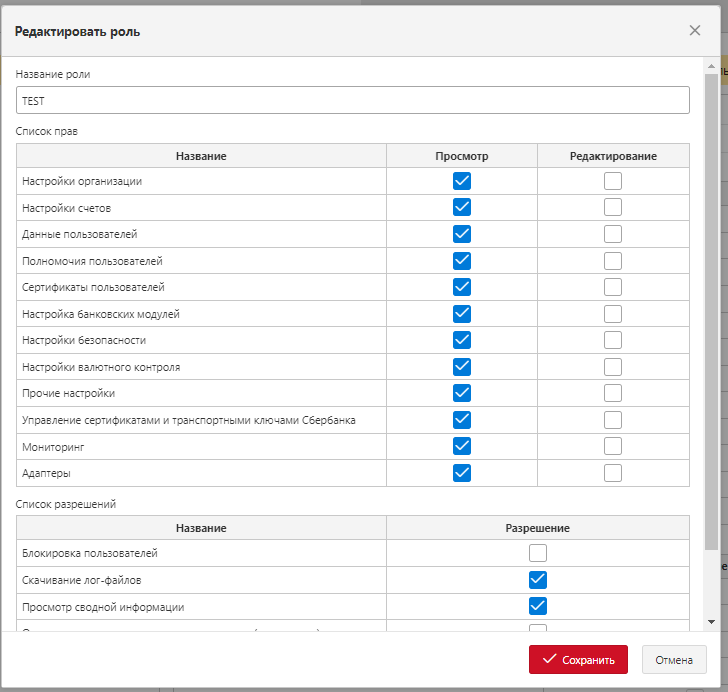
Task: Uncheck Разрешение for Скачивание лог-файлов
Action: [538, 580]
